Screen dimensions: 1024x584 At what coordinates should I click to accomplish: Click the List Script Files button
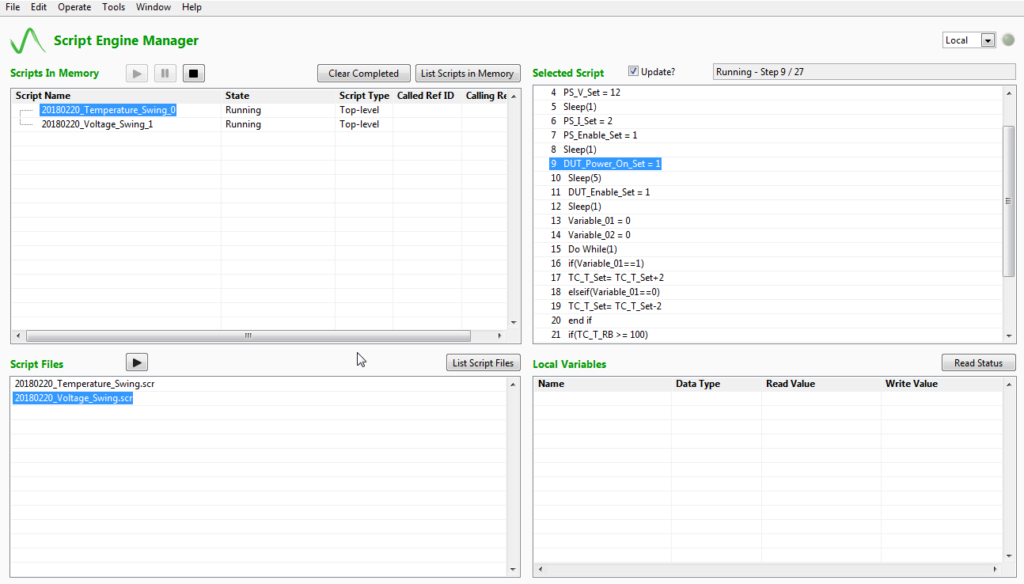[x=483, y=362]
